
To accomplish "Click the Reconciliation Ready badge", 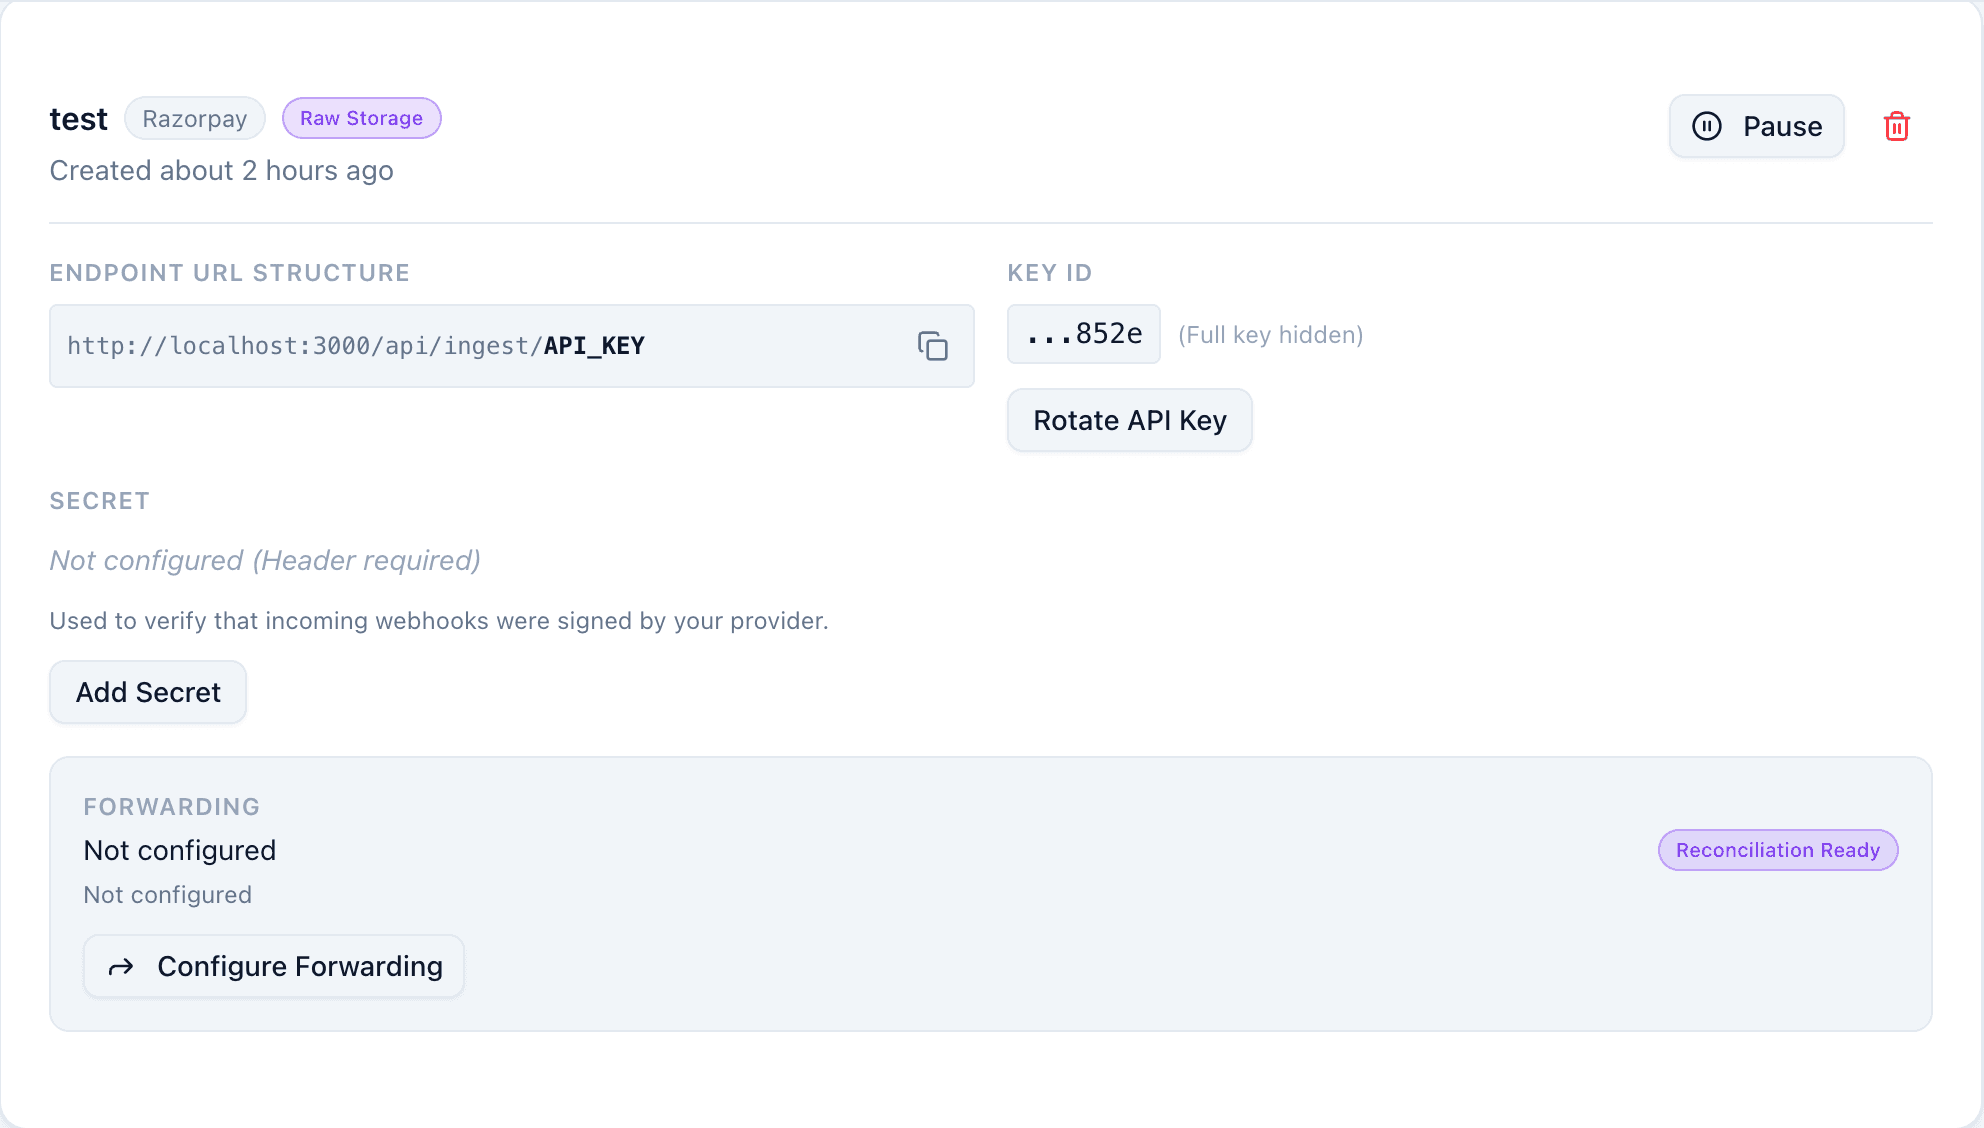I will [1777, 850].
